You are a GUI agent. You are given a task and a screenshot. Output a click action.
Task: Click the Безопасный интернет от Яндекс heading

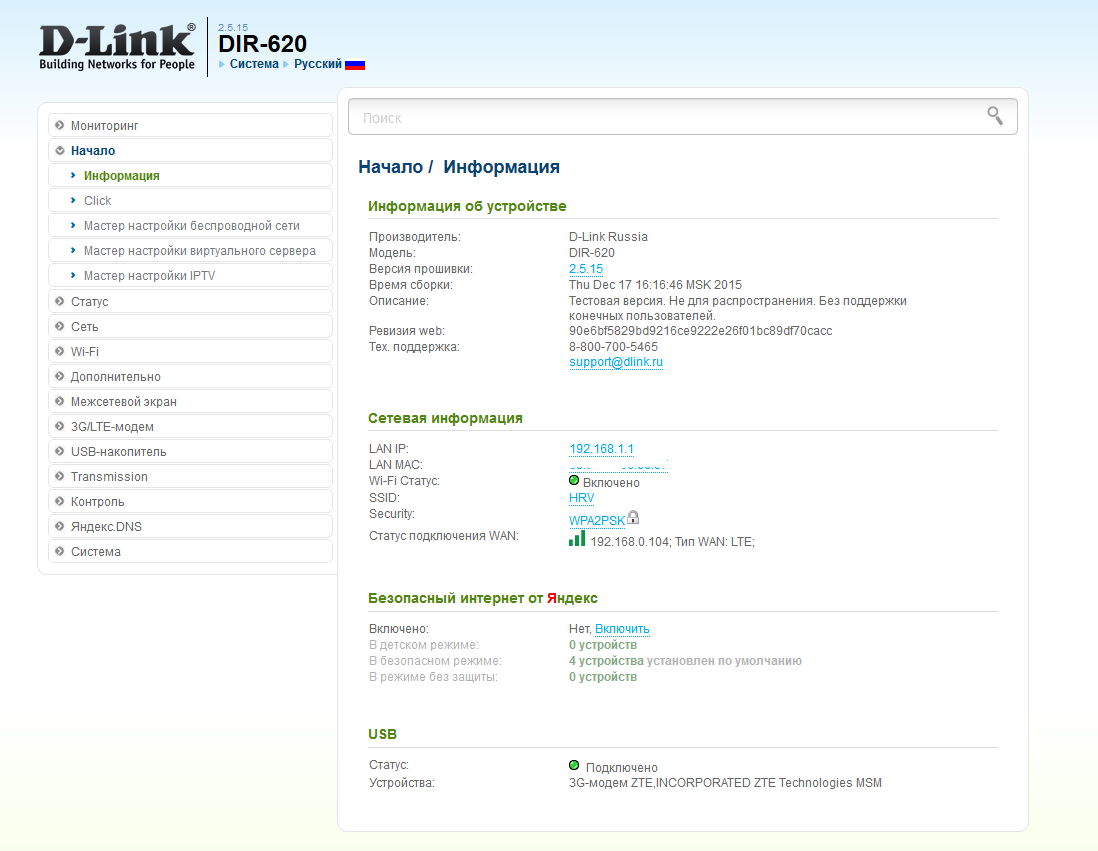pos(482,598)
